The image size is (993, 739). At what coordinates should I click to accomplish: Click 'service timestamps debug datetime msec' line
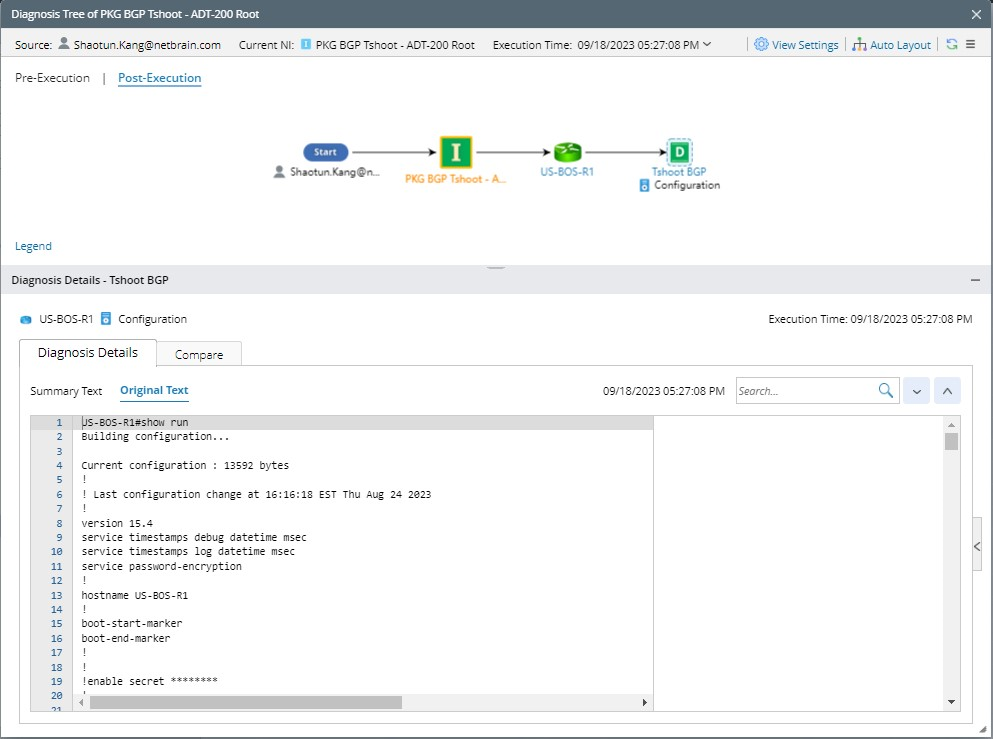[194, 538]
